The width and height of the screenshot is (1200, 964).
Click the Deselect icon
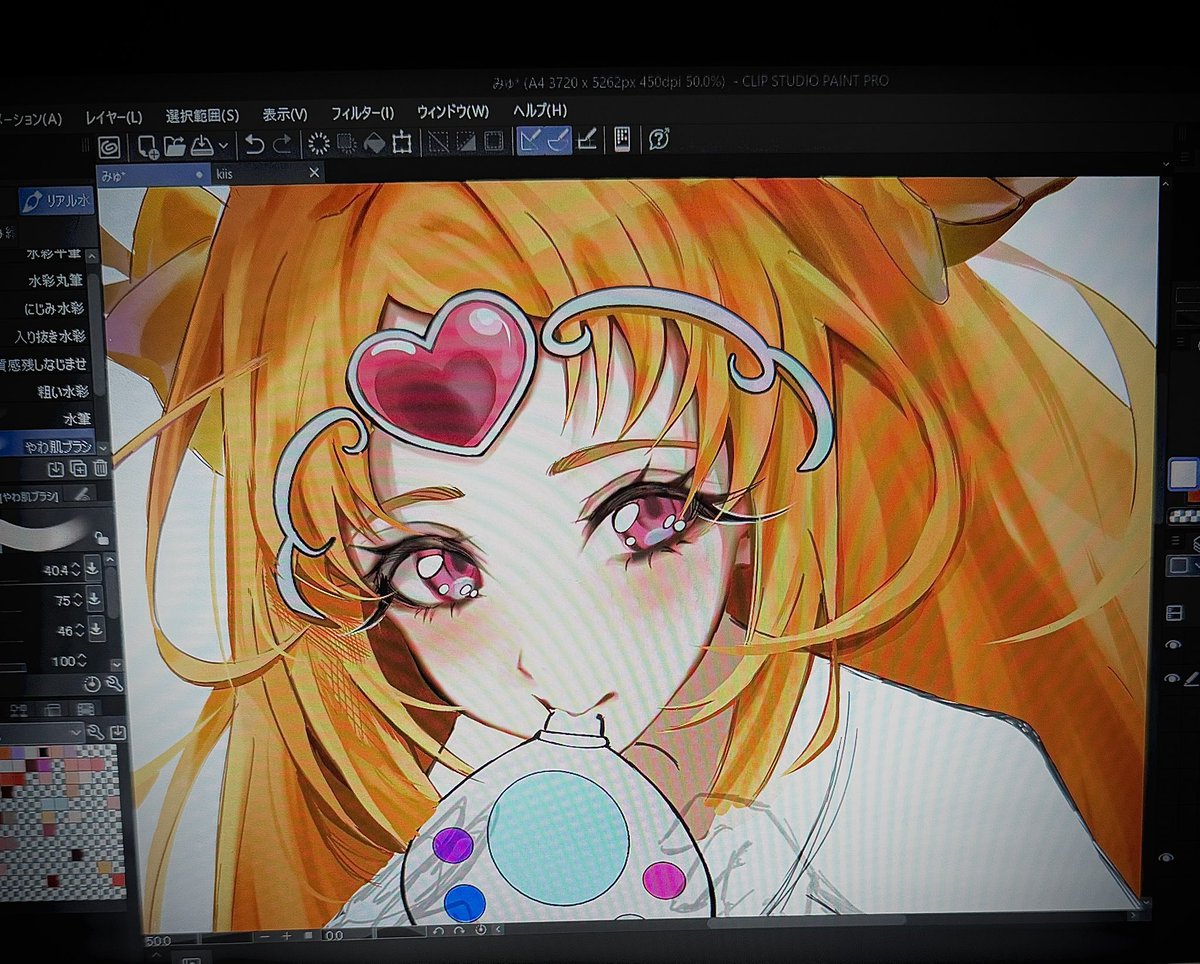tap(438, 142)
